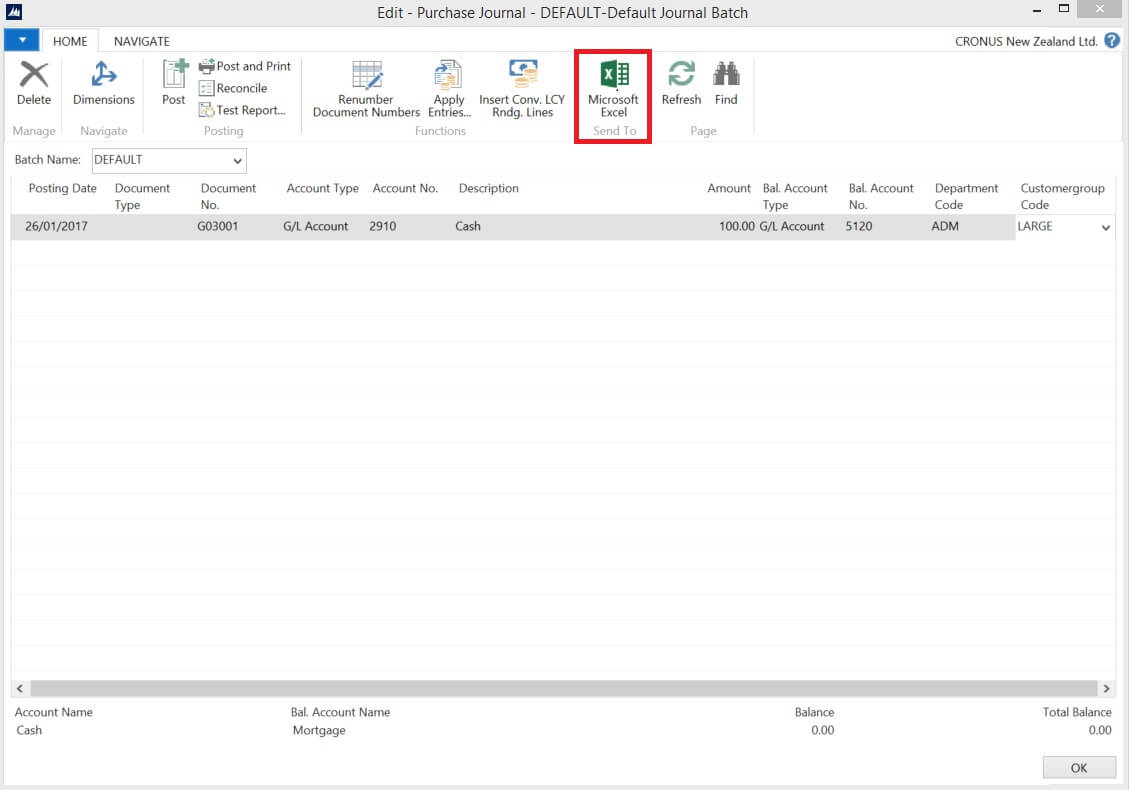Click the Document Type column header
Screen dimensions: 1129x790
tap(142, 196)
